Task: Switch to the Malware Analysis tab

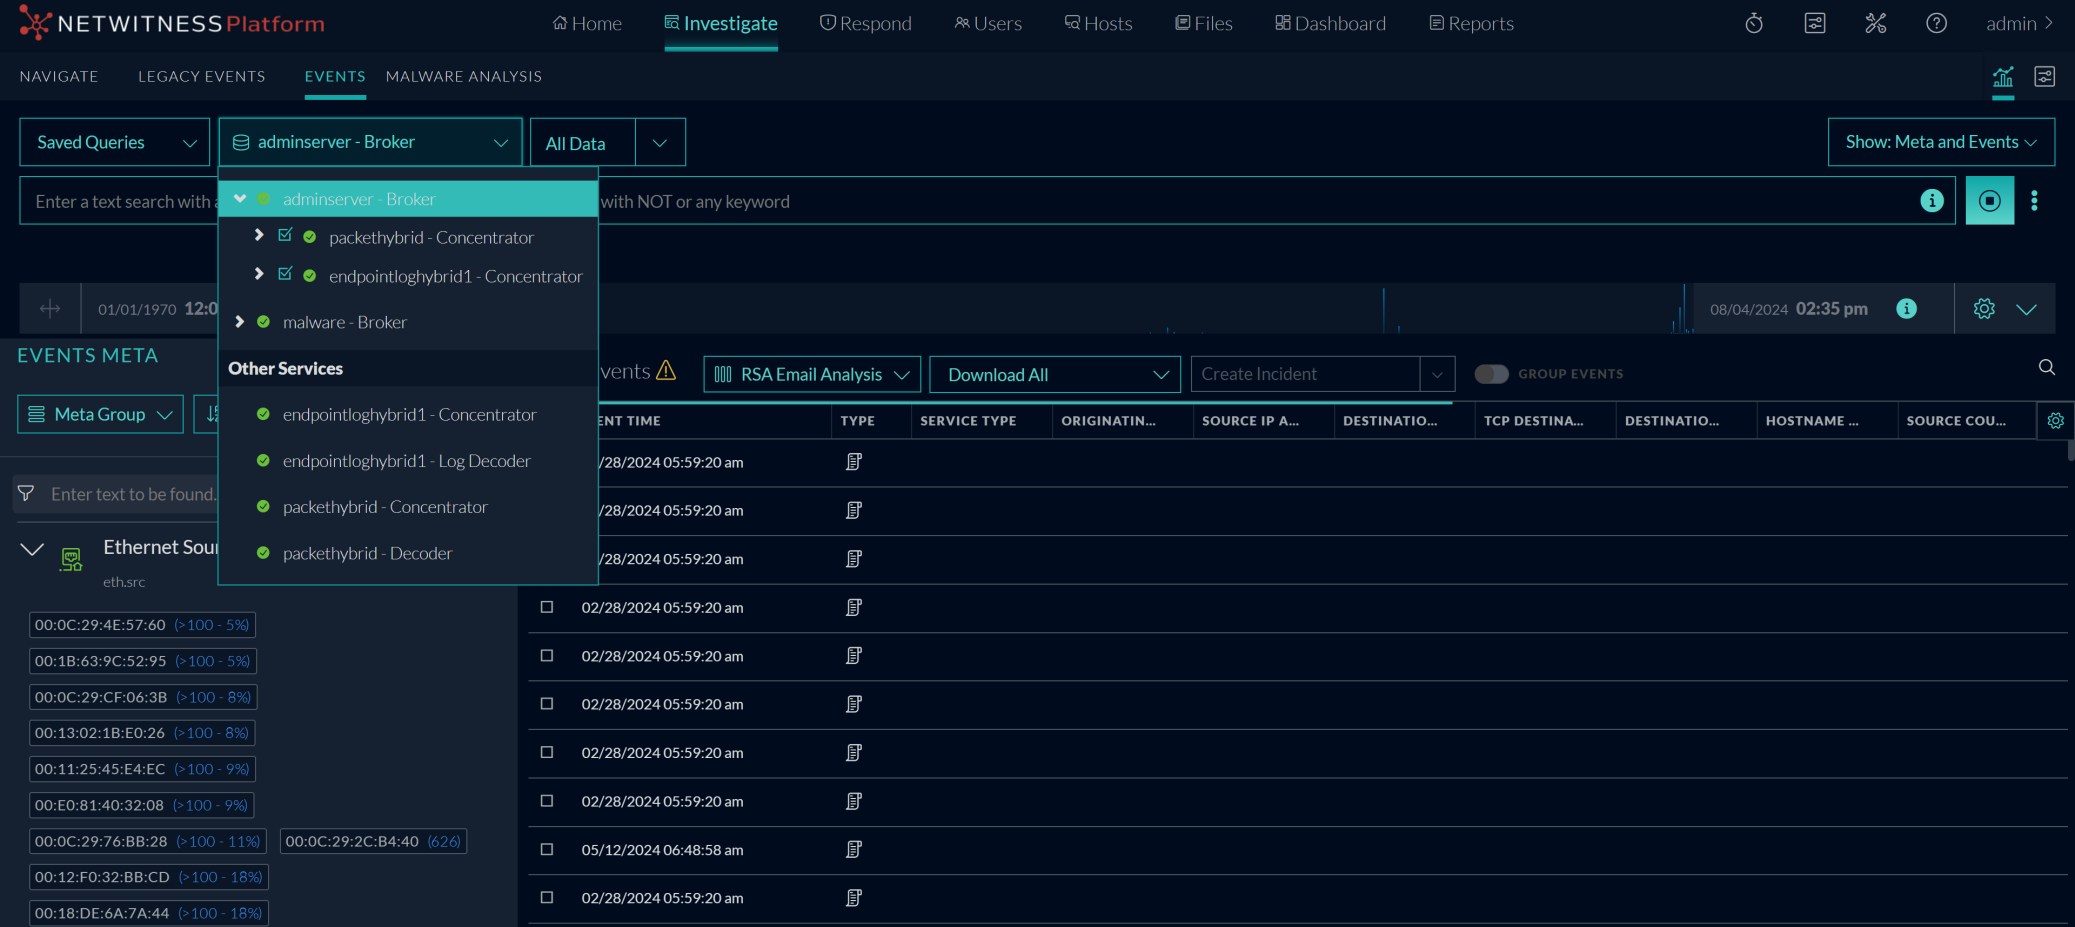Action: 463,76
